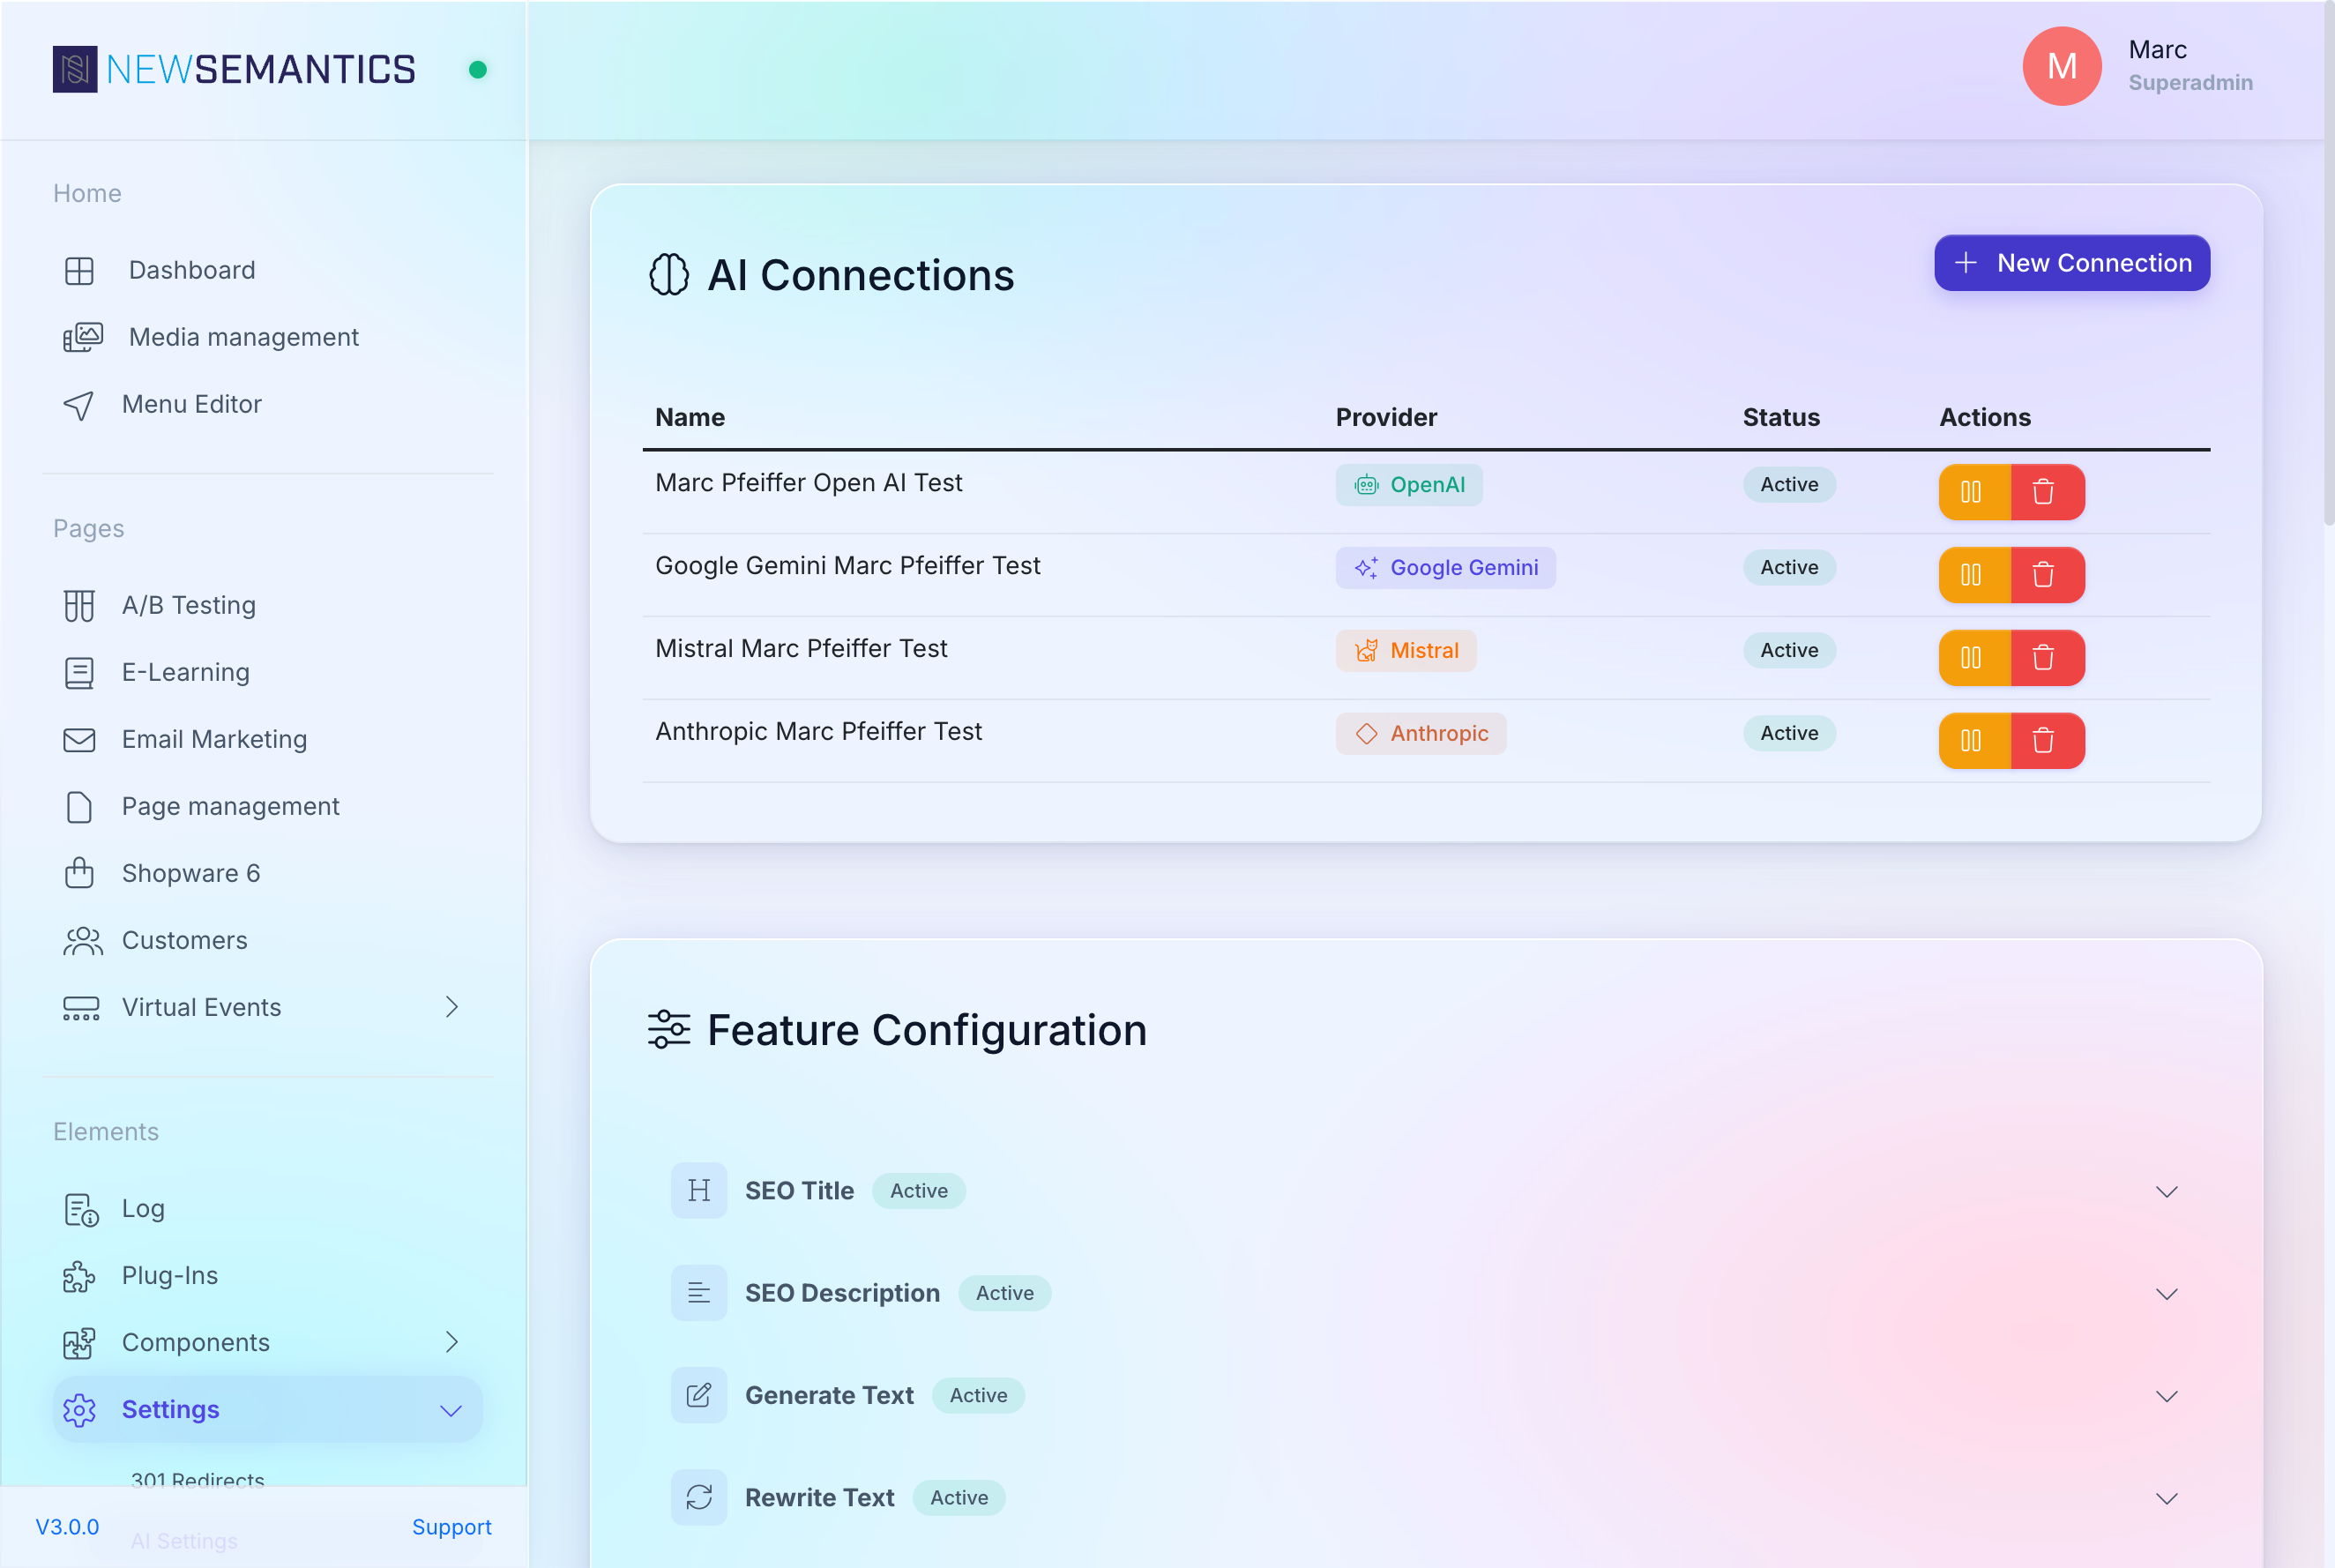Viewport: 2335px width, 1568px height.
Task: Click the AI Connections brain icon
Action: [669, 275]
